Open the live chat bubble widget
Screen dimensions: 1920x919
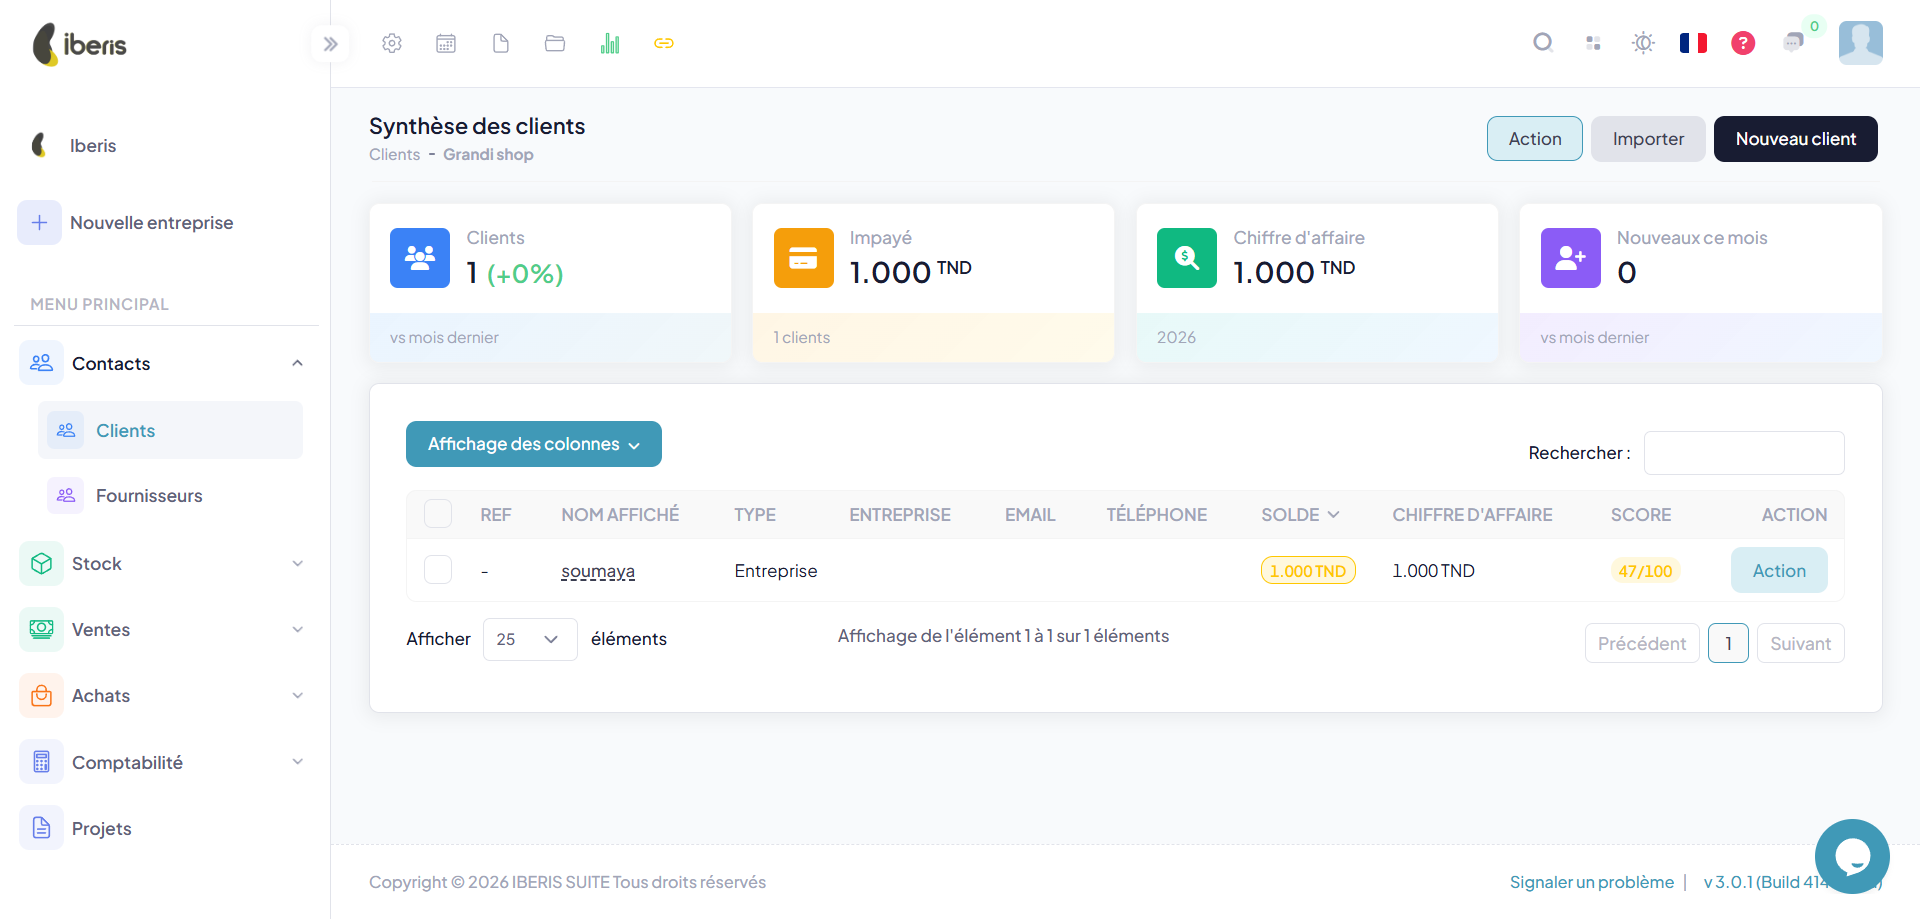[x=1852, y=856]
